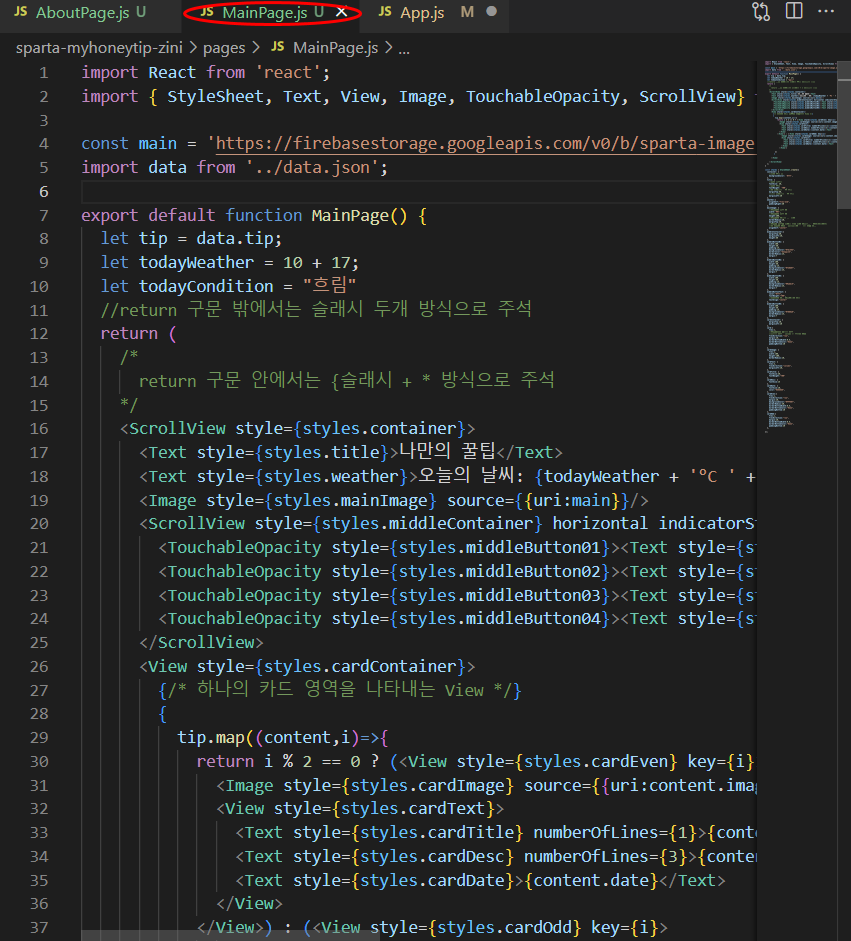Click 'MainPage' function name on line 7
Viewport: 851px width, 941px height.
coord(350,215)
